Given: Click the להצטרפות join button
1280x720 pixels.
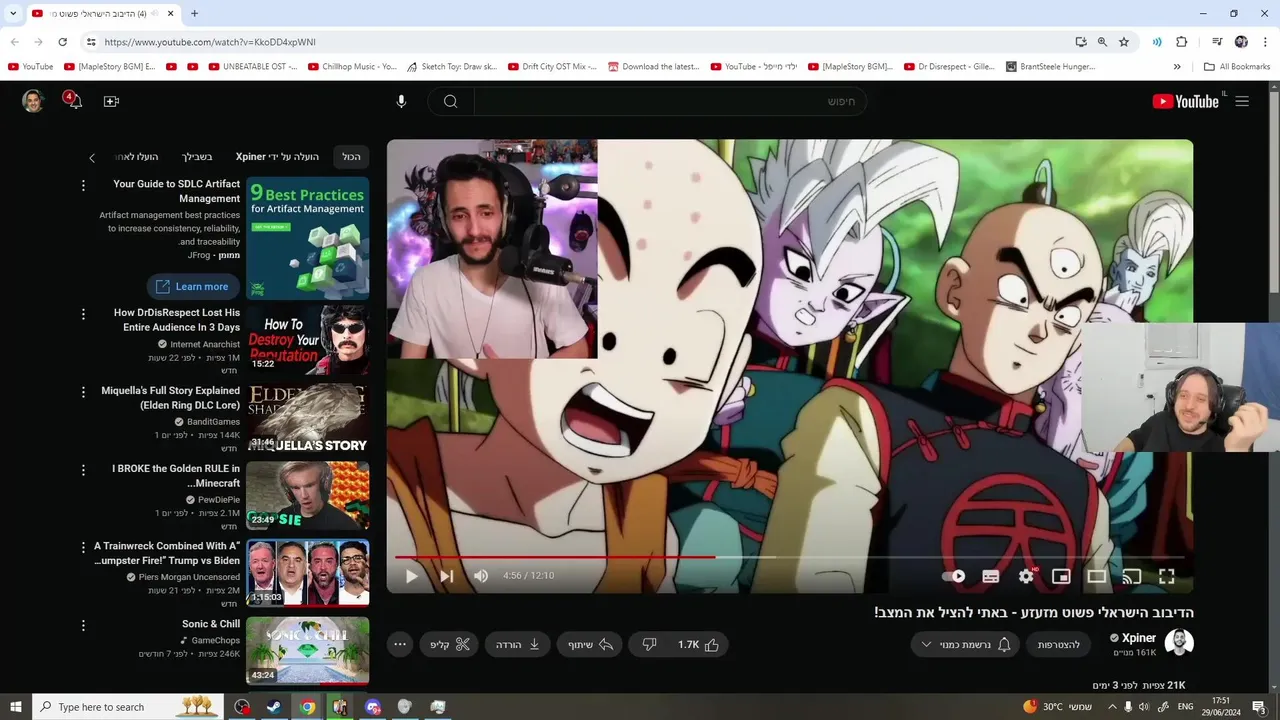Looking at the screenshot, I should pyautogui.click(x=1059, y=645).
